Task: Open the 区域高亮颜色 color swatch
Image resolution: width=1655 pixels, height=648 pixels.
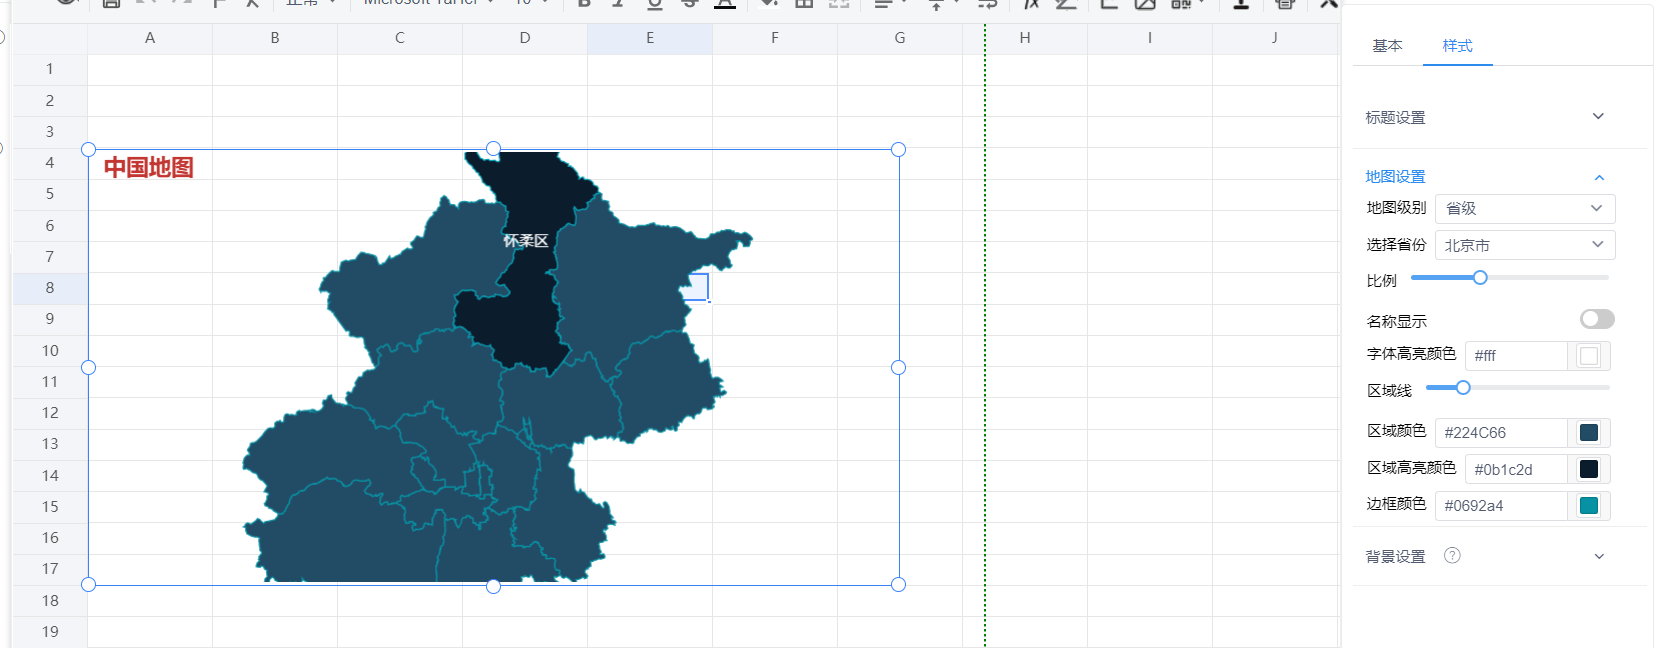Action: 1589,469
